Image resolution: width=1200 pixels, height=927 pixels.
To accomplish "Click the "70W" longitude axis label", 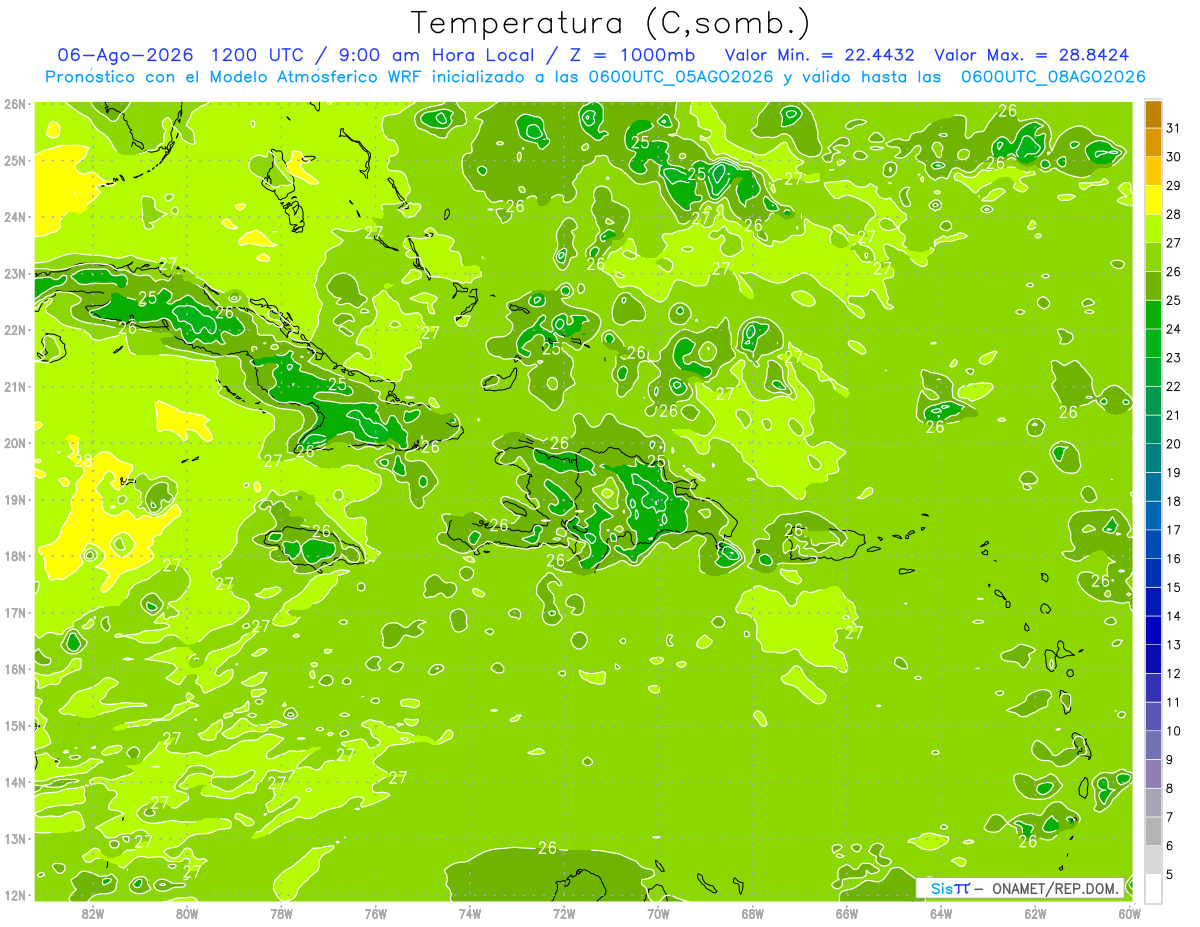I will (658, 912).
